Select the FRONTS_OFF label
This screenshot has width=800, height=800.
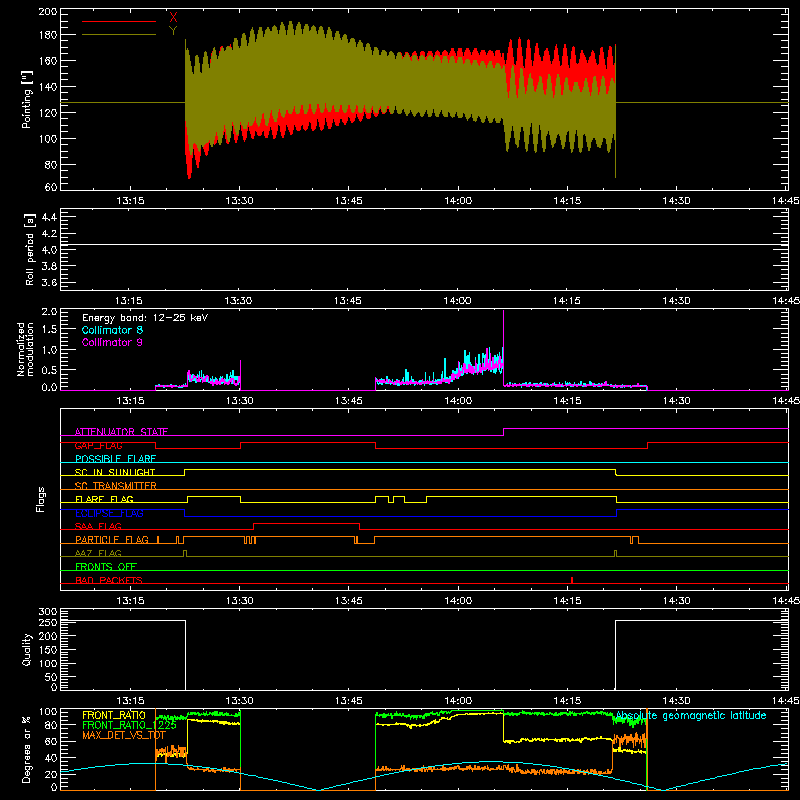click(106, 566)
